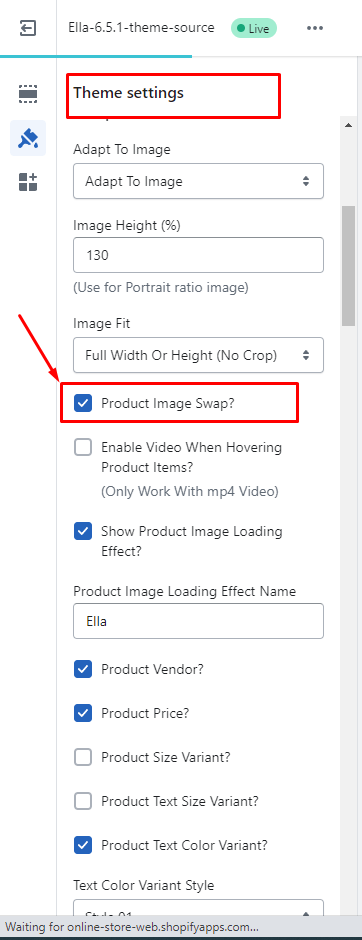Click the green Live status badge
This screenshot has height=940, width=362.
[254, 28]
